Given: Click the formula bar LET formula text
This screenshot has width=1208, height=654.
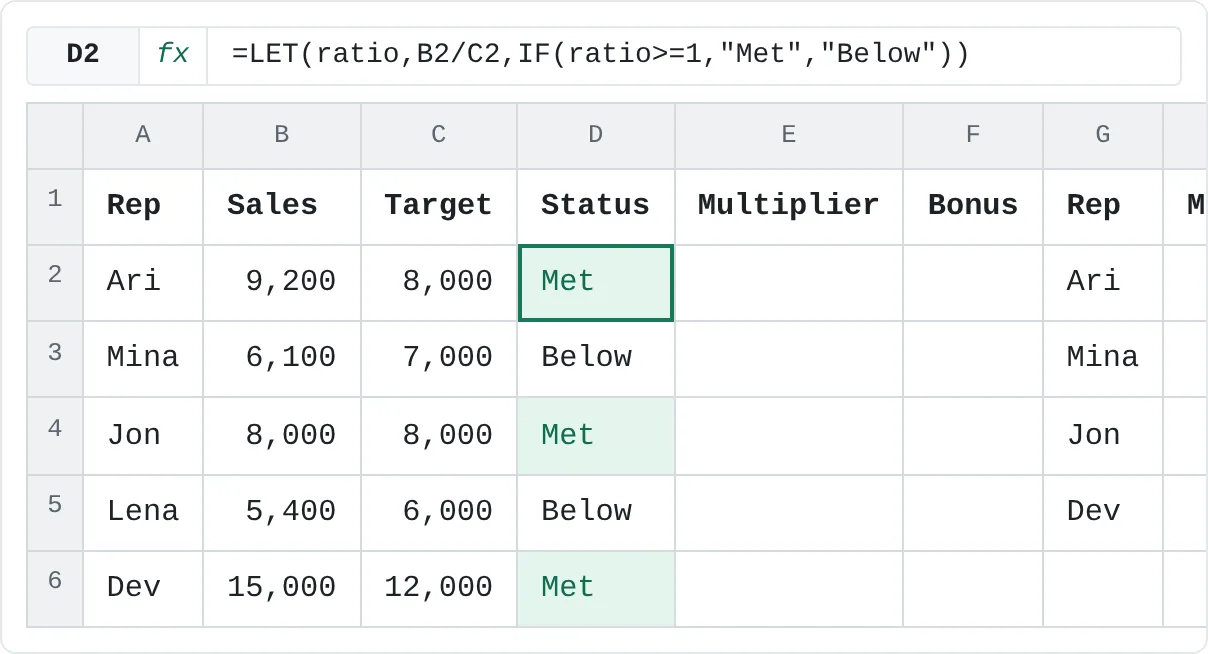Looking at the screenshot, I should pos(600,54).
